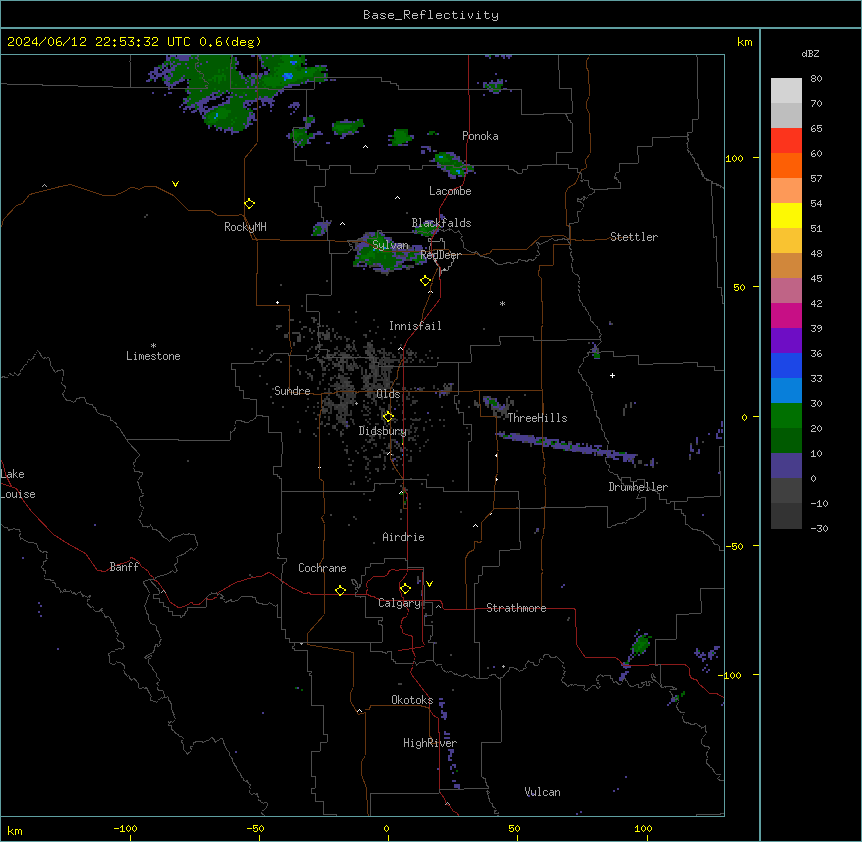This screenshot has height=842, width=862.
Task: Click the white plus marker west of Drumheller
Action: pyautogui.click(x=612, y=375)
